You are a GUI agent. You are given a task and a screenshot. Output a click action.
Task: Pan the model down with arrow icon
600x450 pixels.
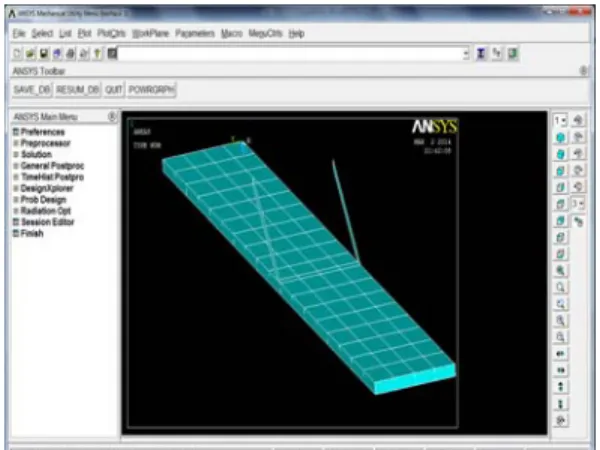pos(560,404)
